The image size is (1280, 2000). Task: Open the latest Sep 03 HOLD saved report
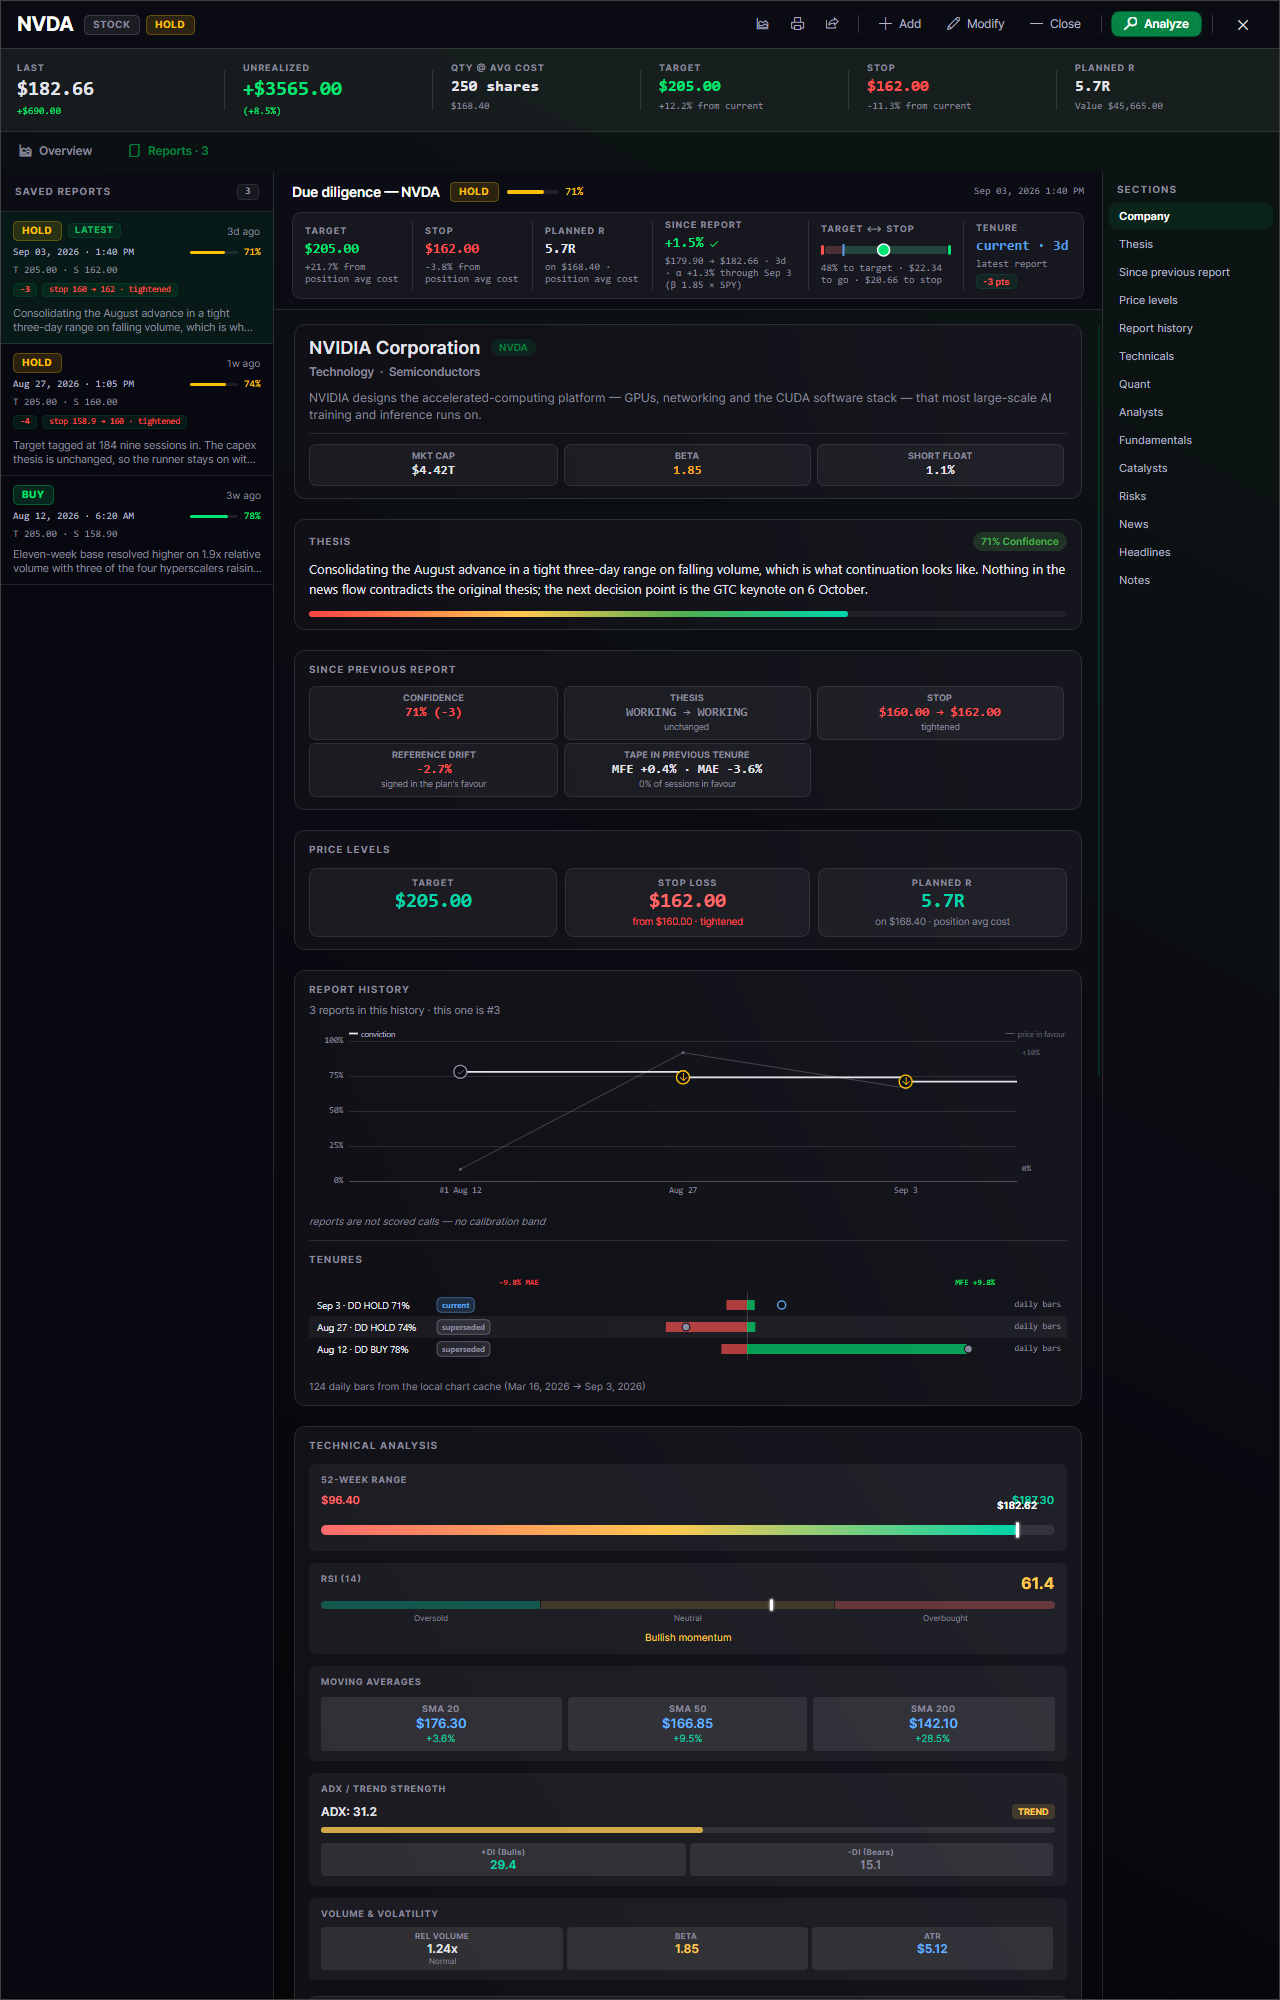point(137,278)
